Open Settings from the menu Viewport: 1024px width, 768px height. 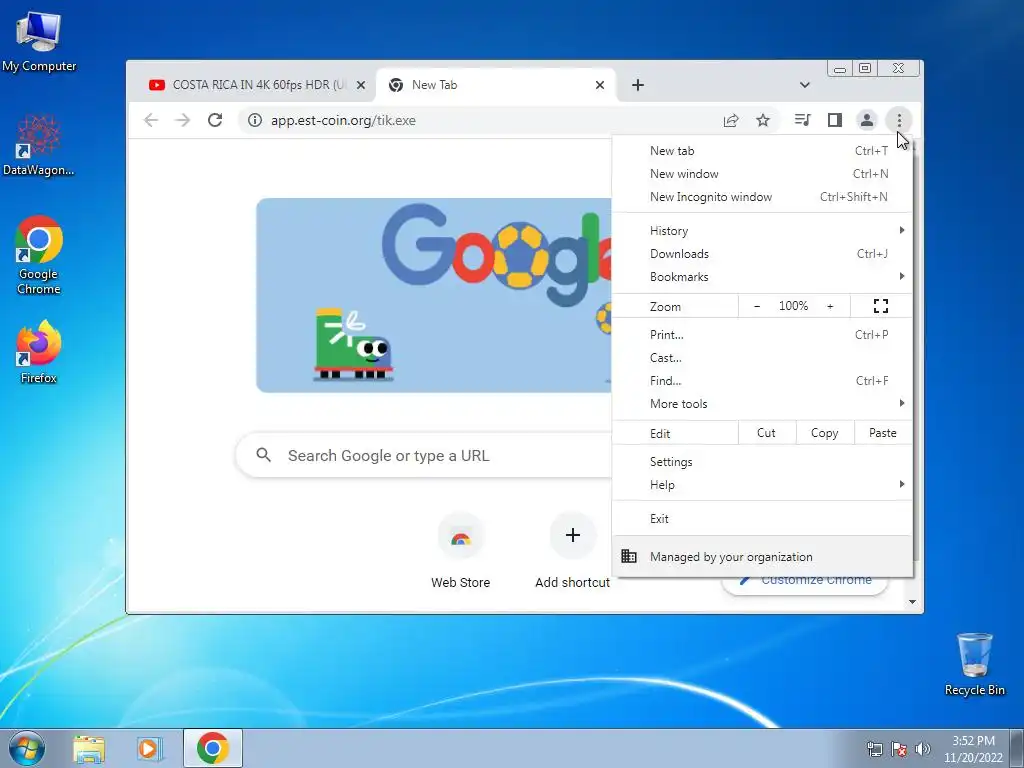[x=763, y=462]
